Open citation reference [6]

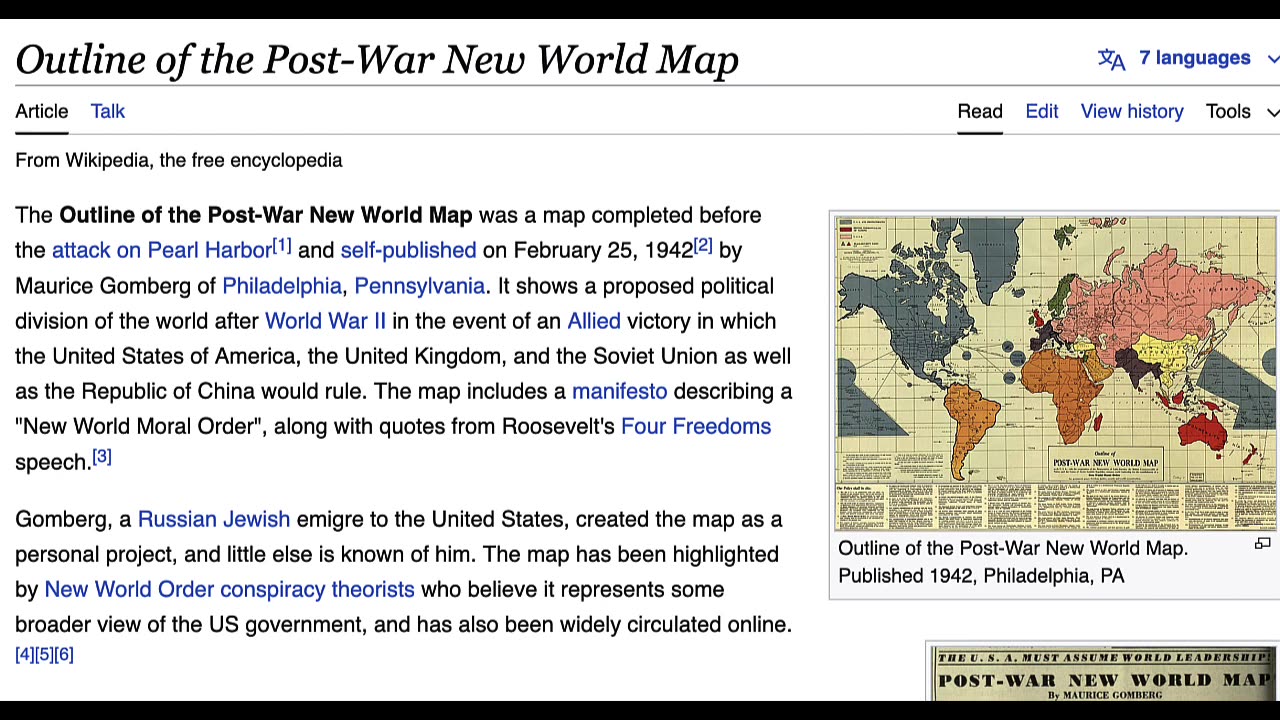tap(64, 654)
